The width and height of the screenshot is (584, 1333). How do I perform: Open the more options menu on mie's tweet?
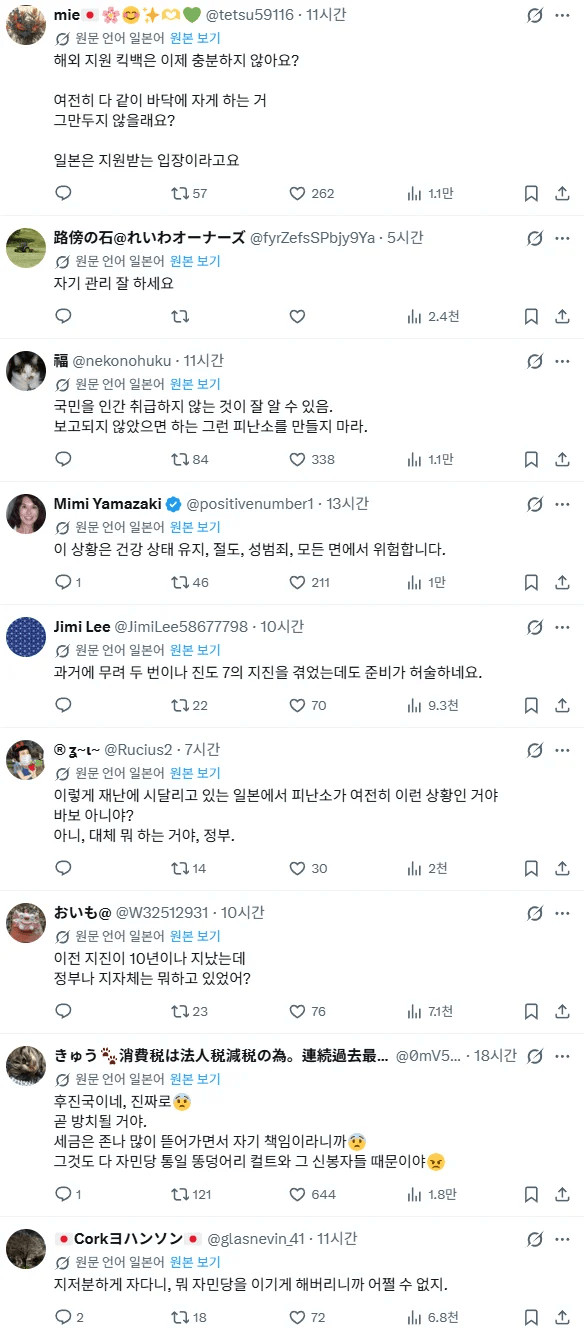coord(563,15)
